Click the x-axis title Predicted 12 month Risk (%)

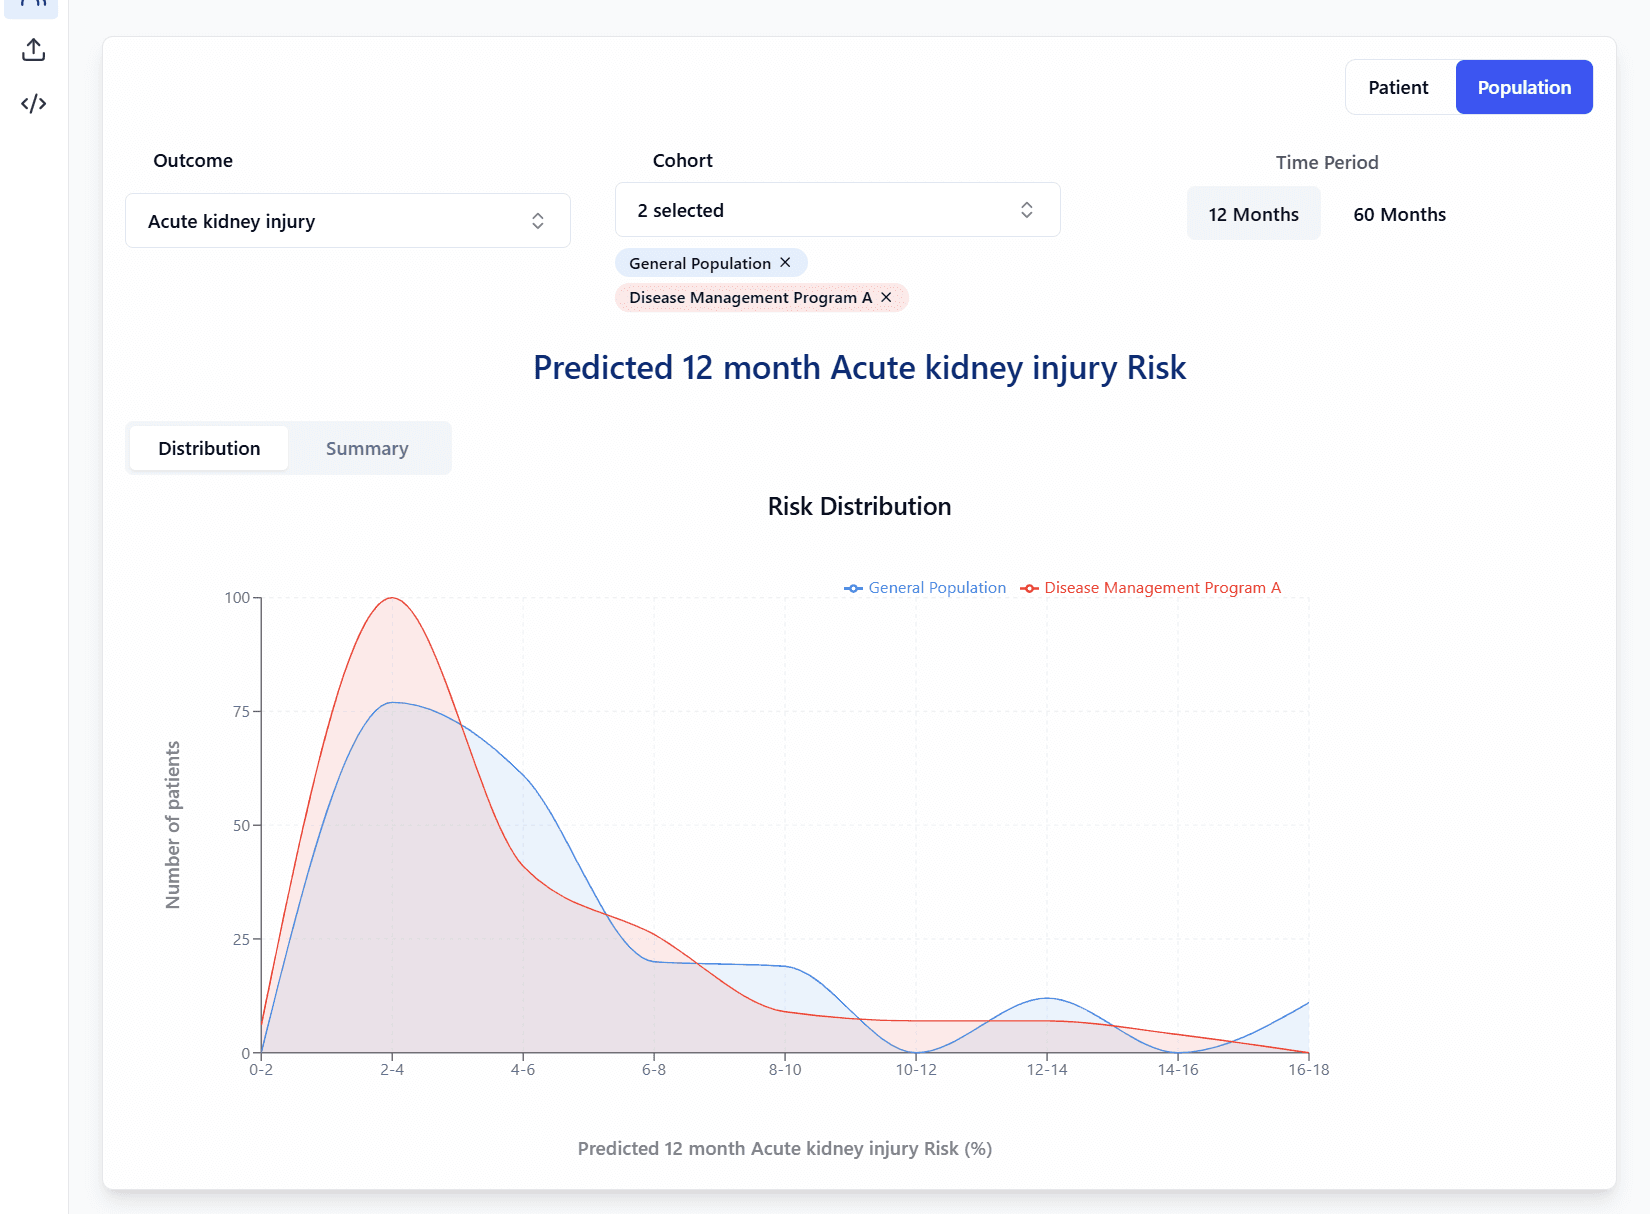point(785,1149)
